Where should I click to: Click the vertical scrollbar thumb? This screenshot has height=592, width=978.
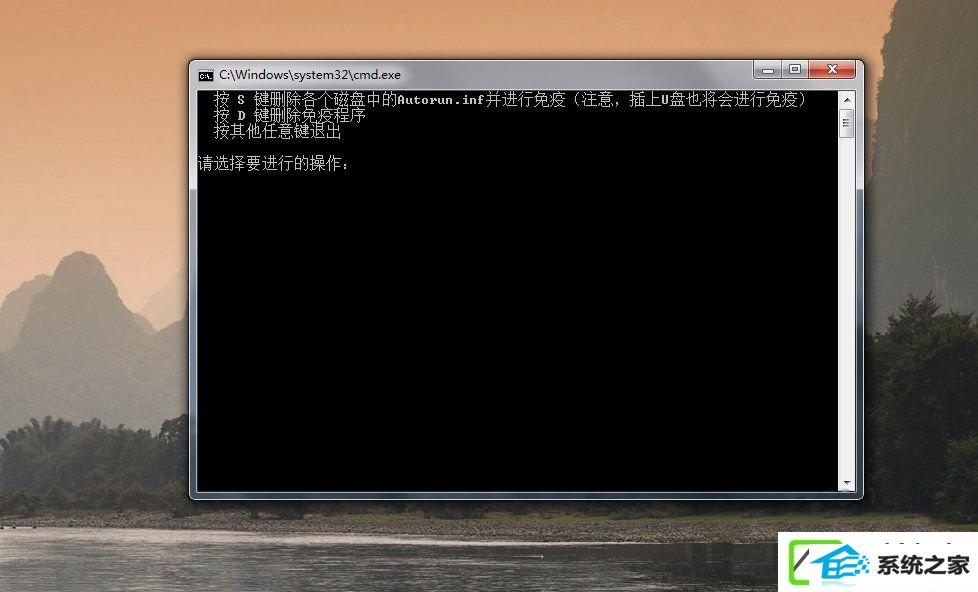pyautogui.click(x=846, y=123)
